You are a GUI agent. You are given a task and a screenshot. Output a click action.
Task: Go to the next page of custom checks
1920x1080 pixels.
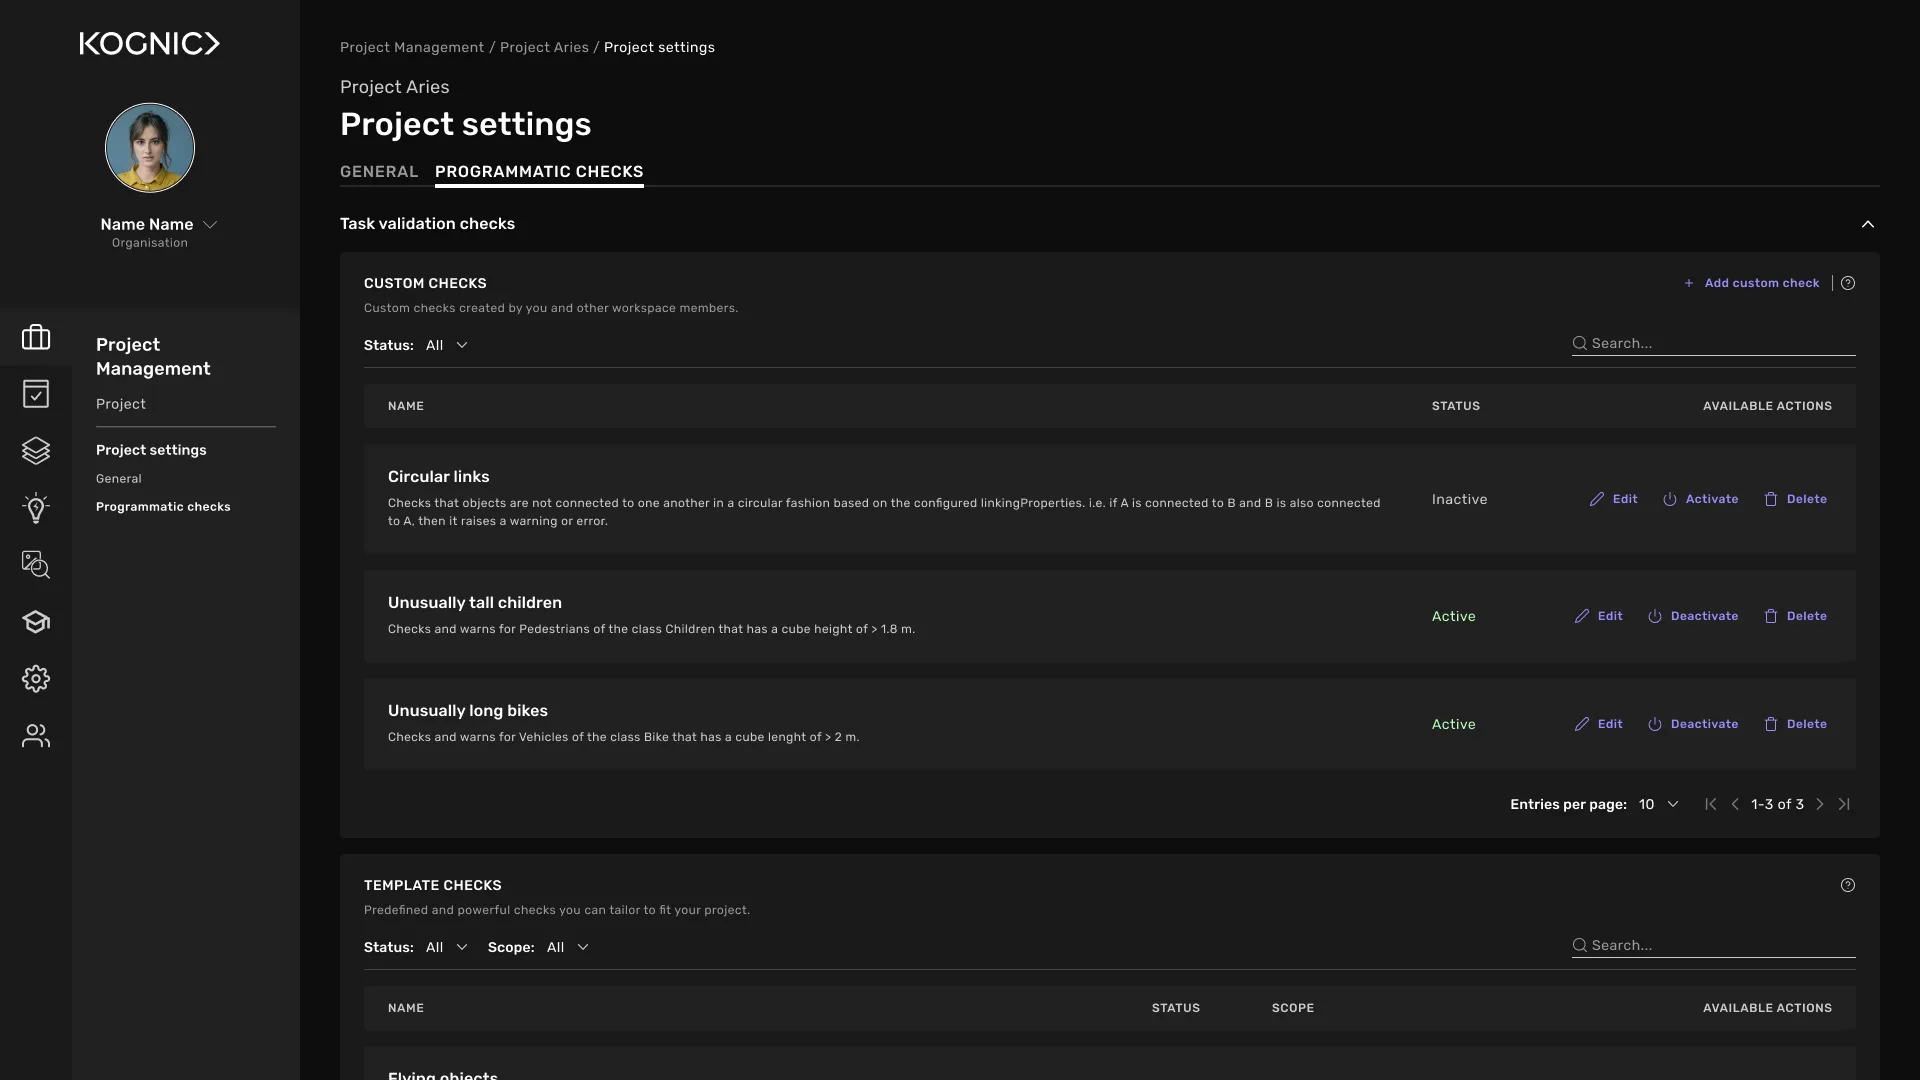(1820, 804)
